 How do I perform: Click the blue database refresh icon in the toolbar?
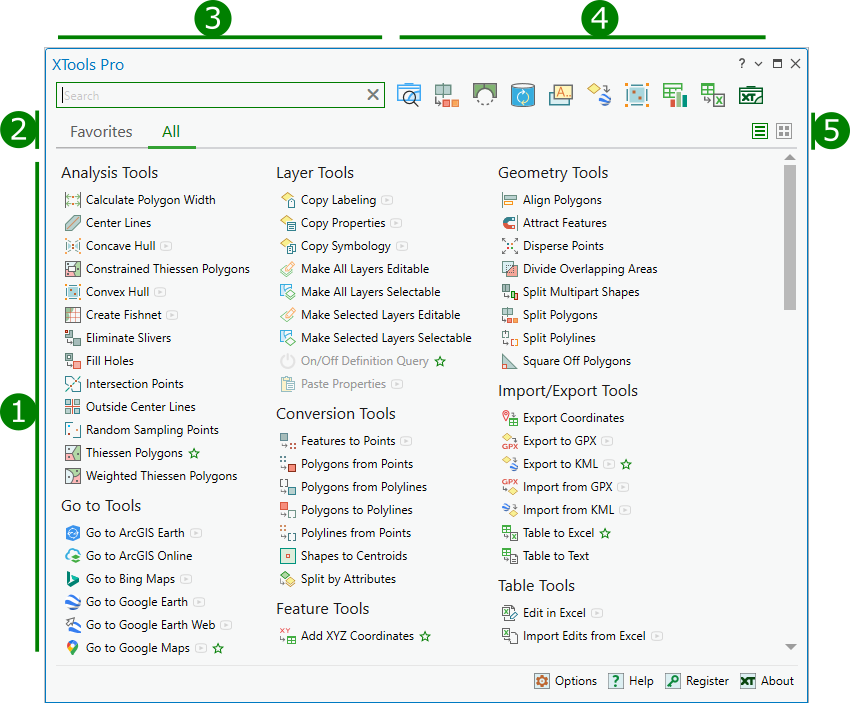coord(523,95)
